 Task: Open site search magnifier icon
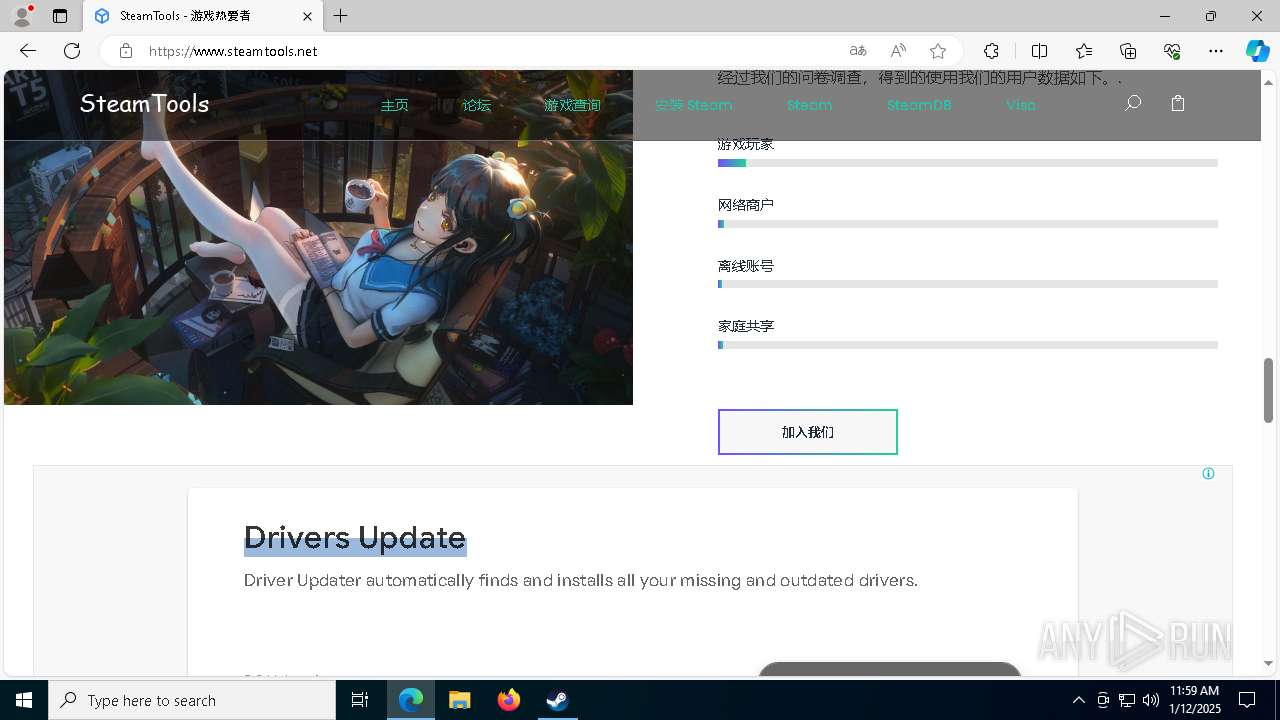(x=1133, y=103)
